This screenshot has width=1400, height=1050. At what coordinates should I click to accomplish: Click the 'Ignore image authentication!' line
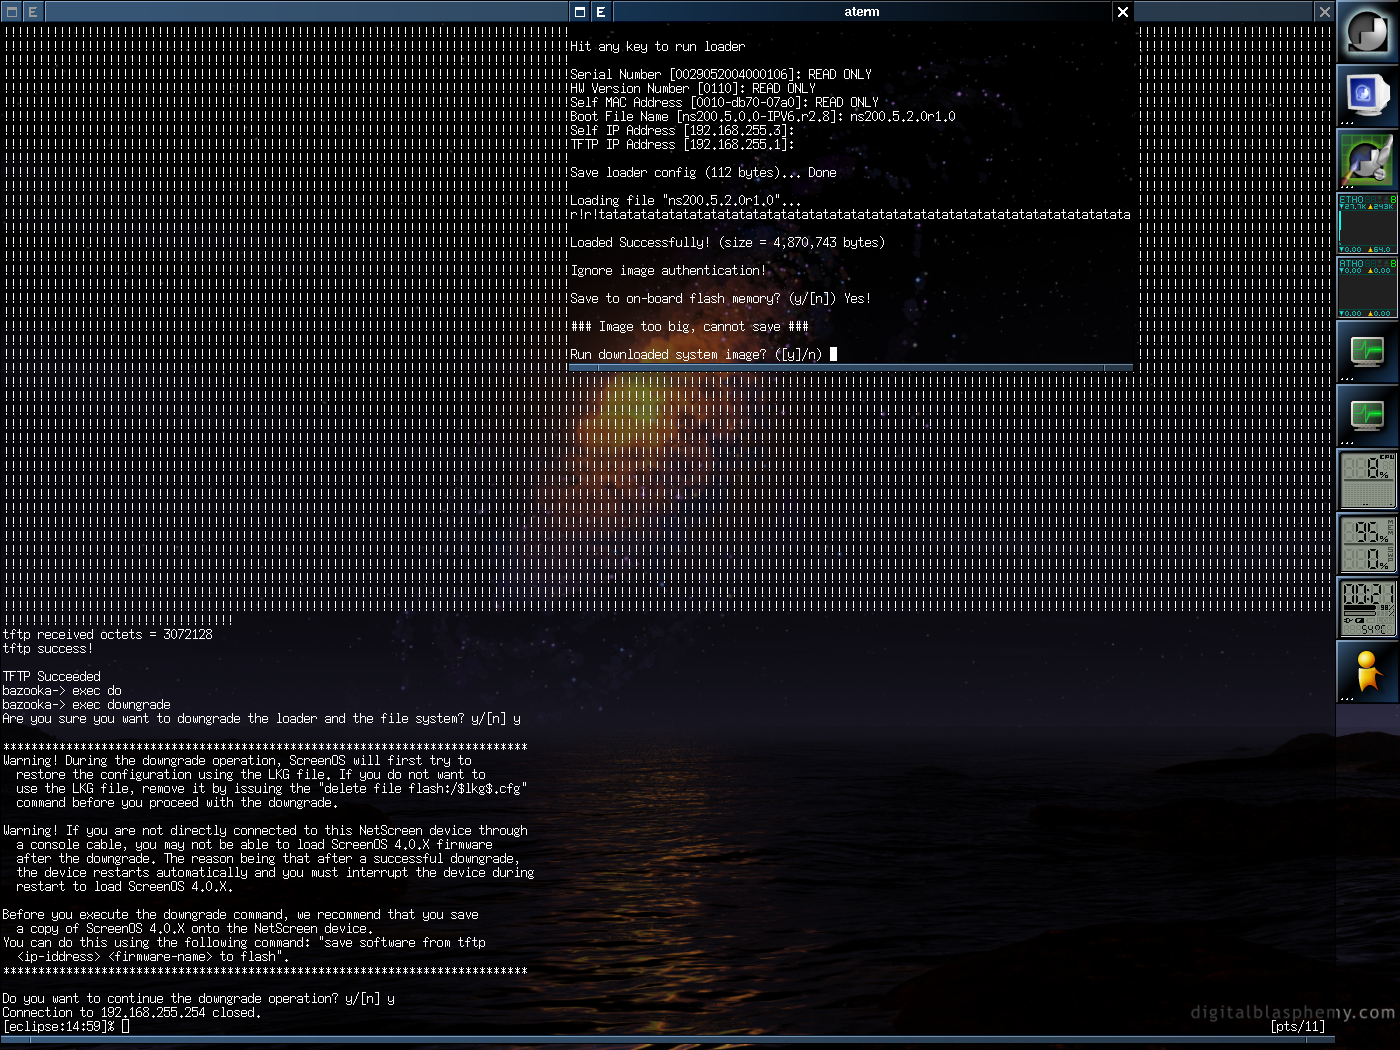(x=668, y=271)
